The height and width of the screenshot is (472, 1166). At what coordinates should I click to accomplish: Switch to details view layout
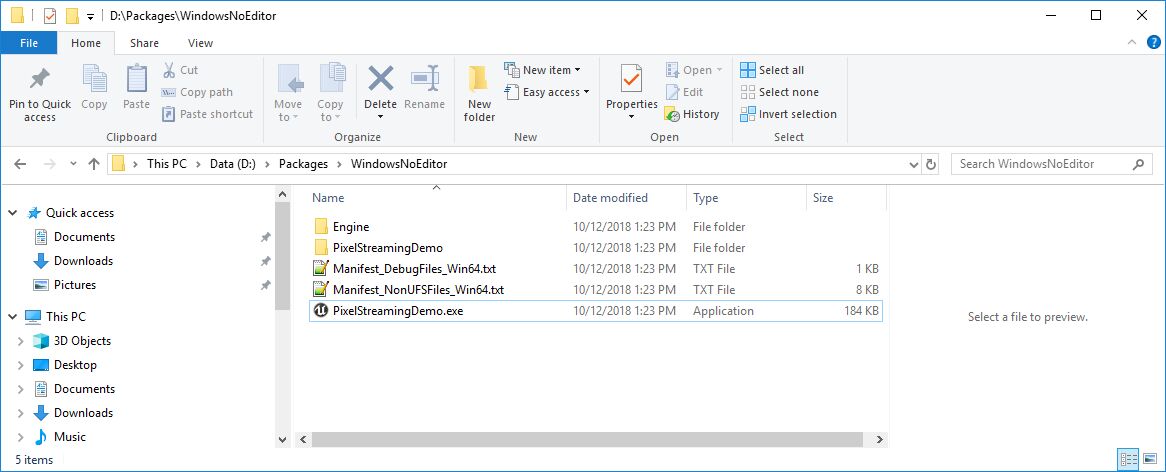1130,459
